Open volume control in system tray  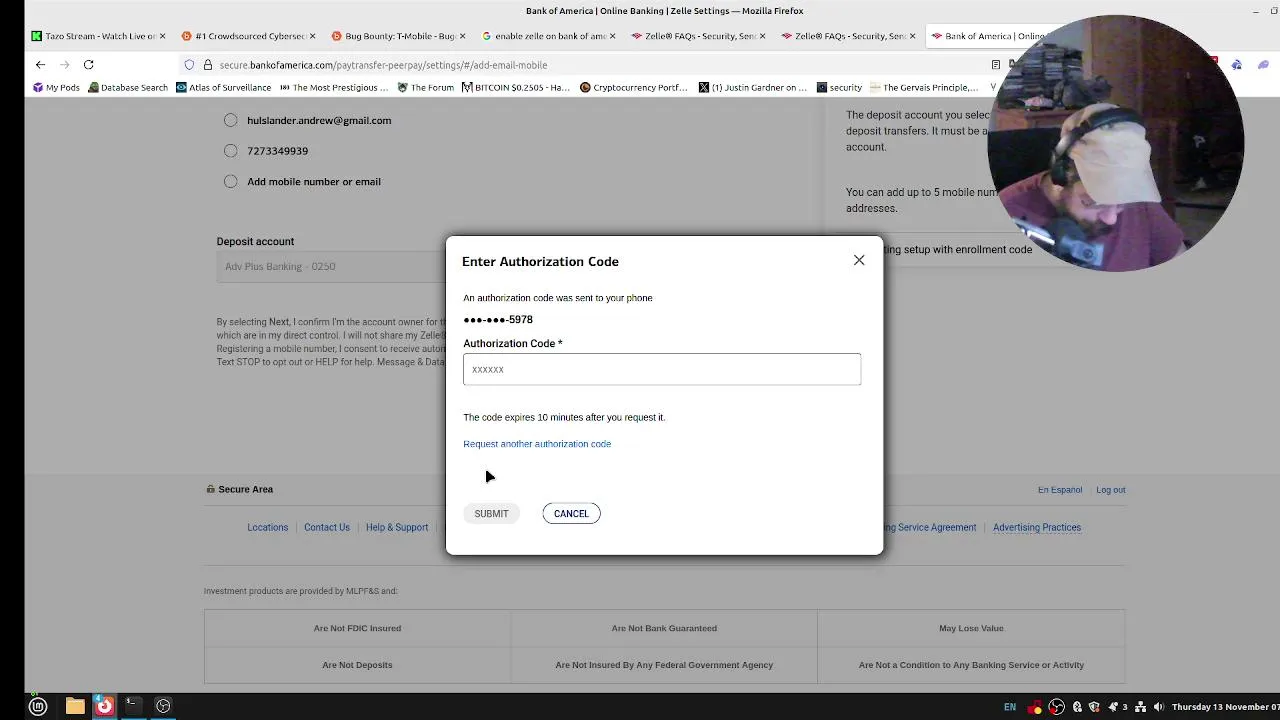click(1159, 707)
